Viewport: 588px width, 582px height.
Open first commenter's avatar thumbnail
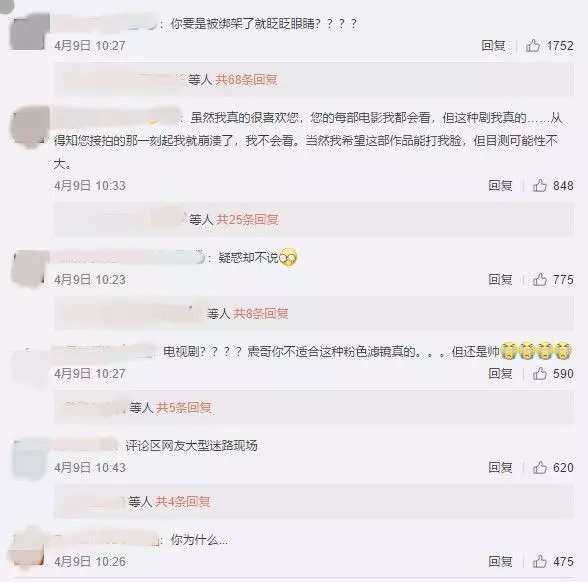pyautogui.click(x=29, y=32)
